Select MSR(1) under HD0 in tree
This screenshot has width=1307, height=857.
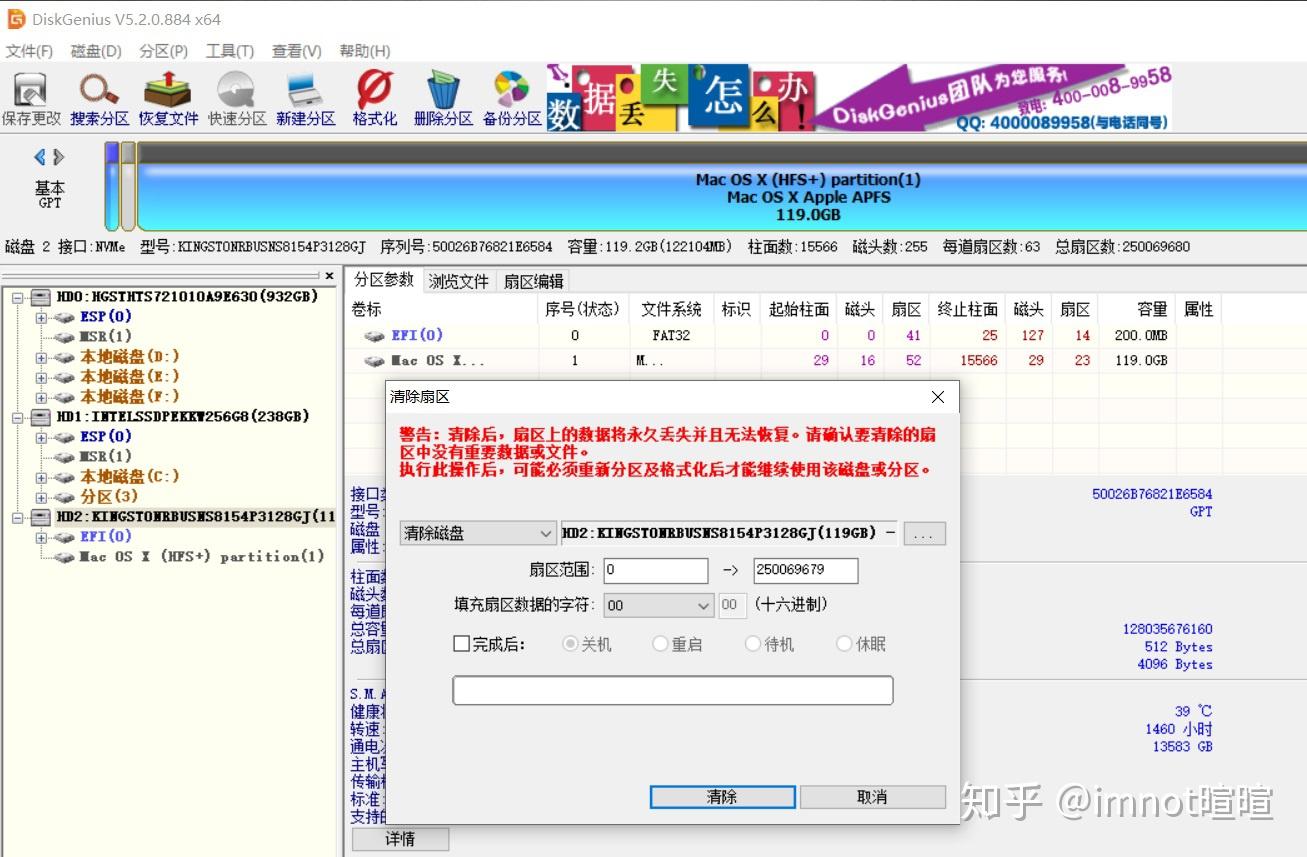coord(105,337)
